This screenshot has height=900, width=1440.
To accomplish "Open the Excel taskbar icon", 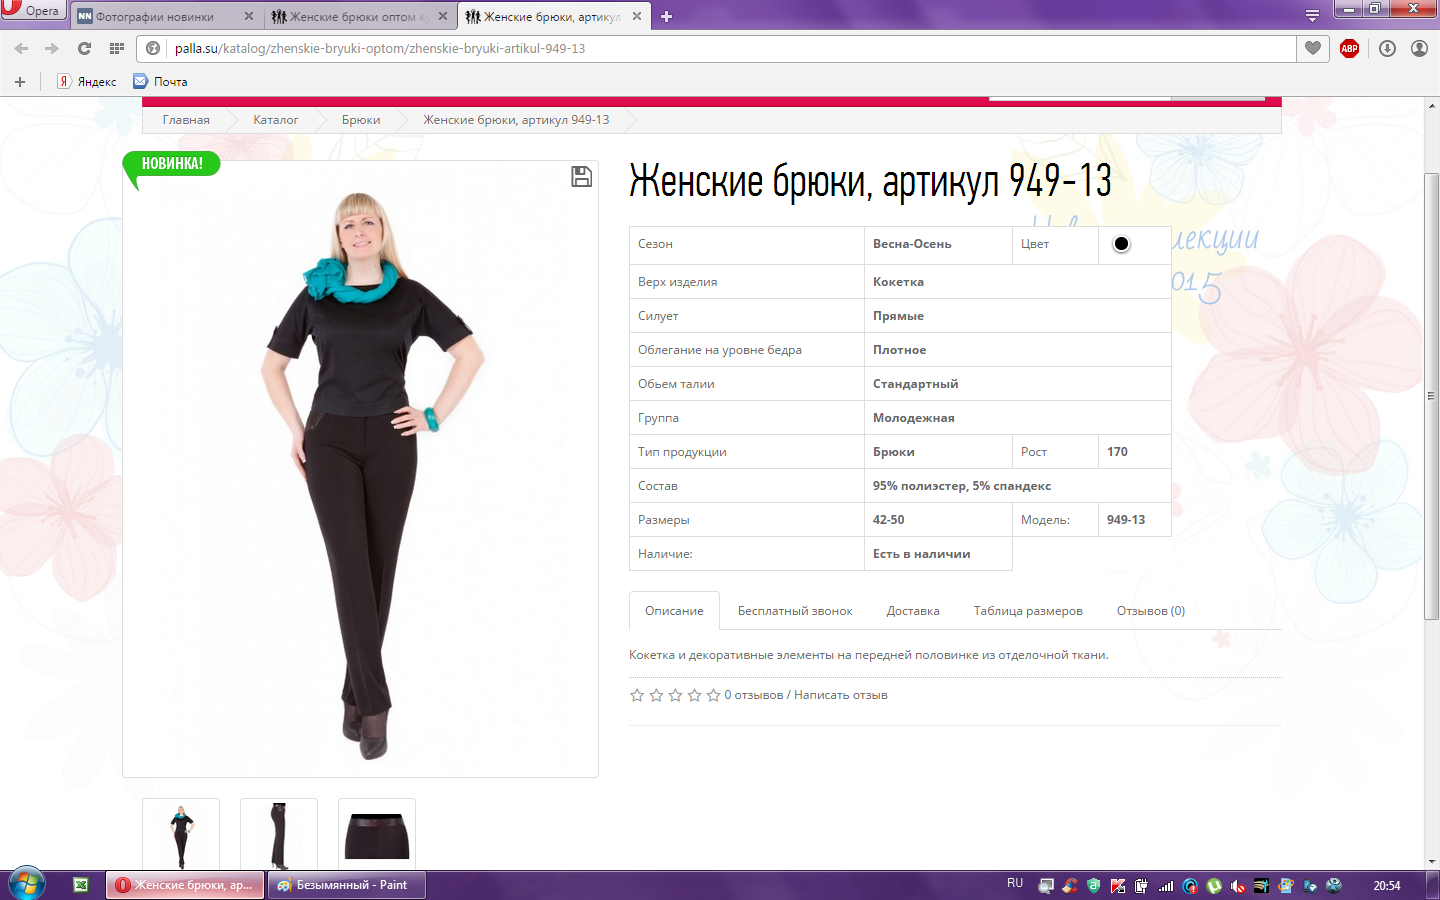I will click(81, 885).
